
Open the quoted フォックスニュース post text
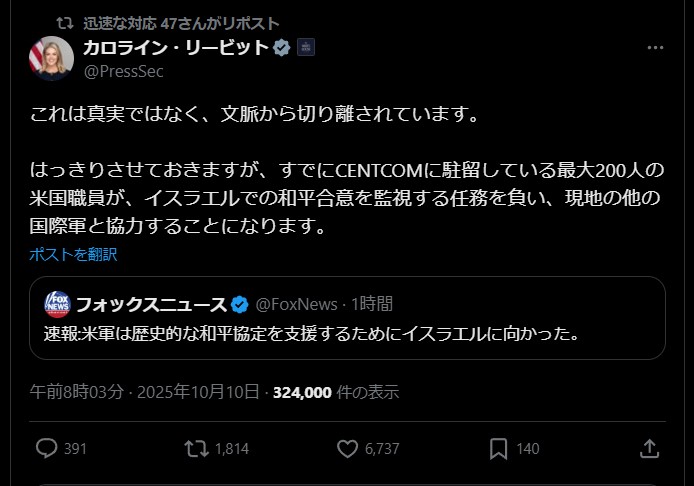click(x=312, y=331)
